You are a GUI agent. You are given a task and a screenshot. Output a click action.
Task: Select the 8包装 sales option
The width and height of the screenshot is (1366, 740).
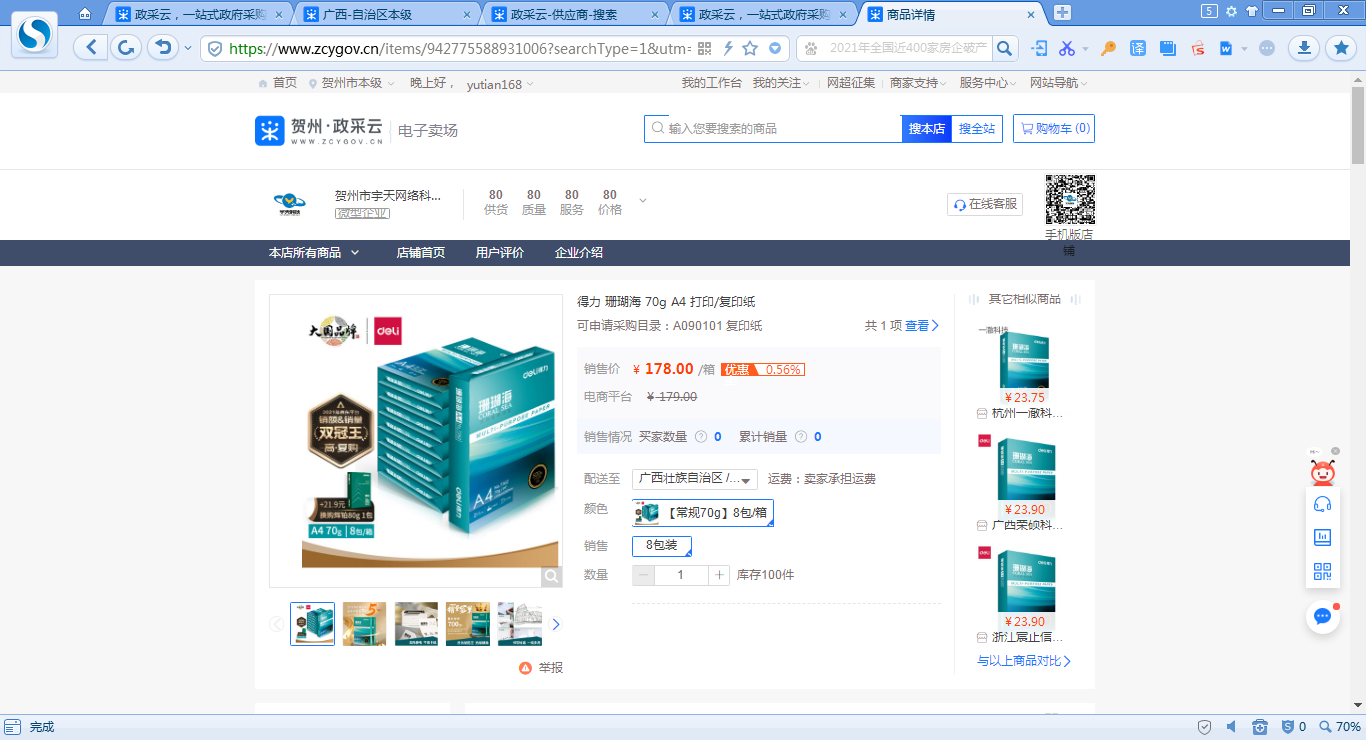tap(661, 546)
